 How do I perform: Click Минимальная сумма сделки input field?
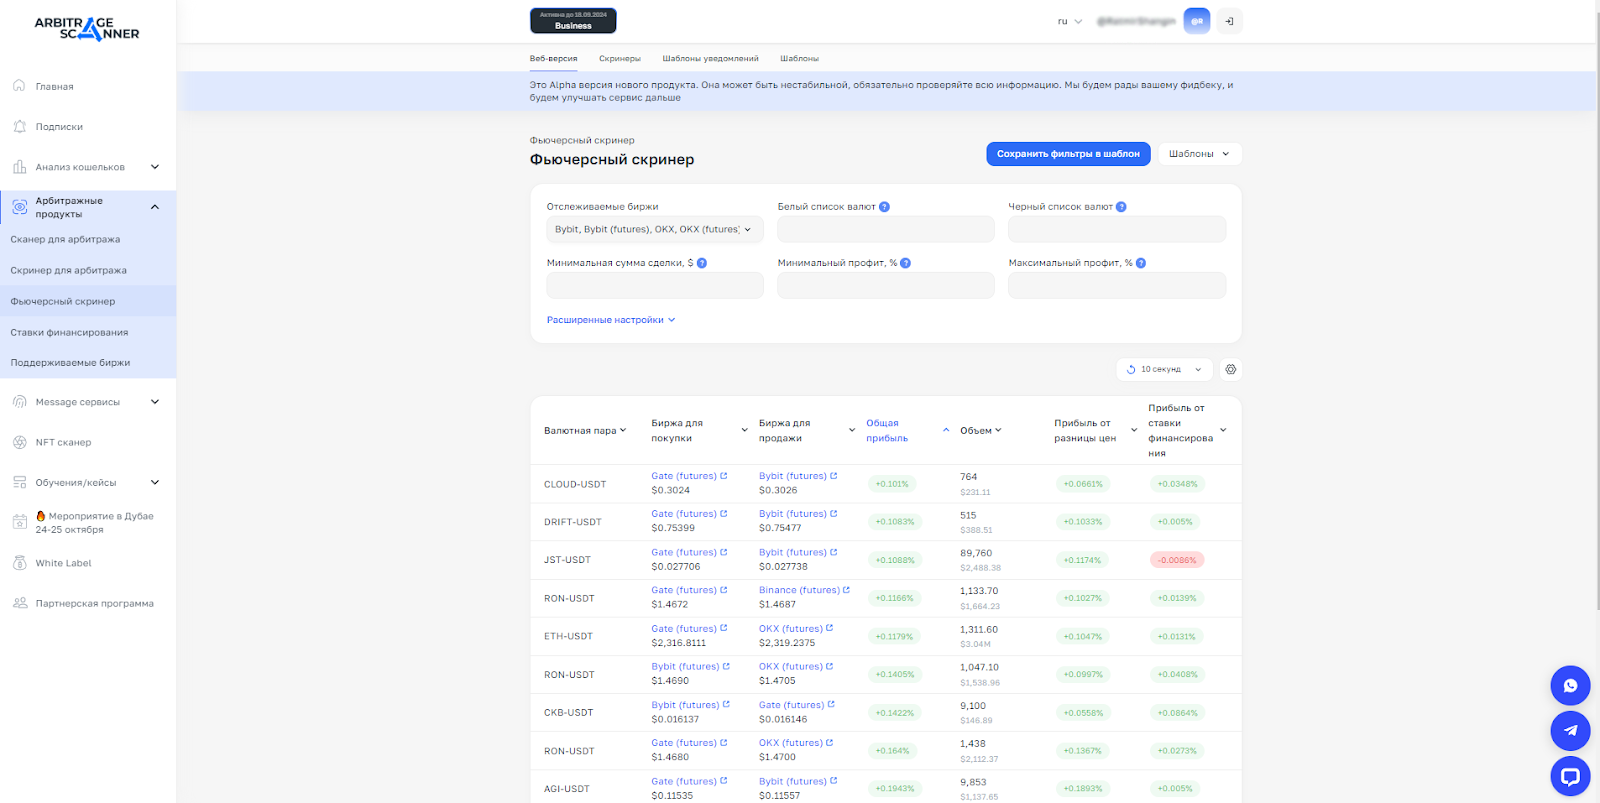pyautogui.click(x=655, y=285)
